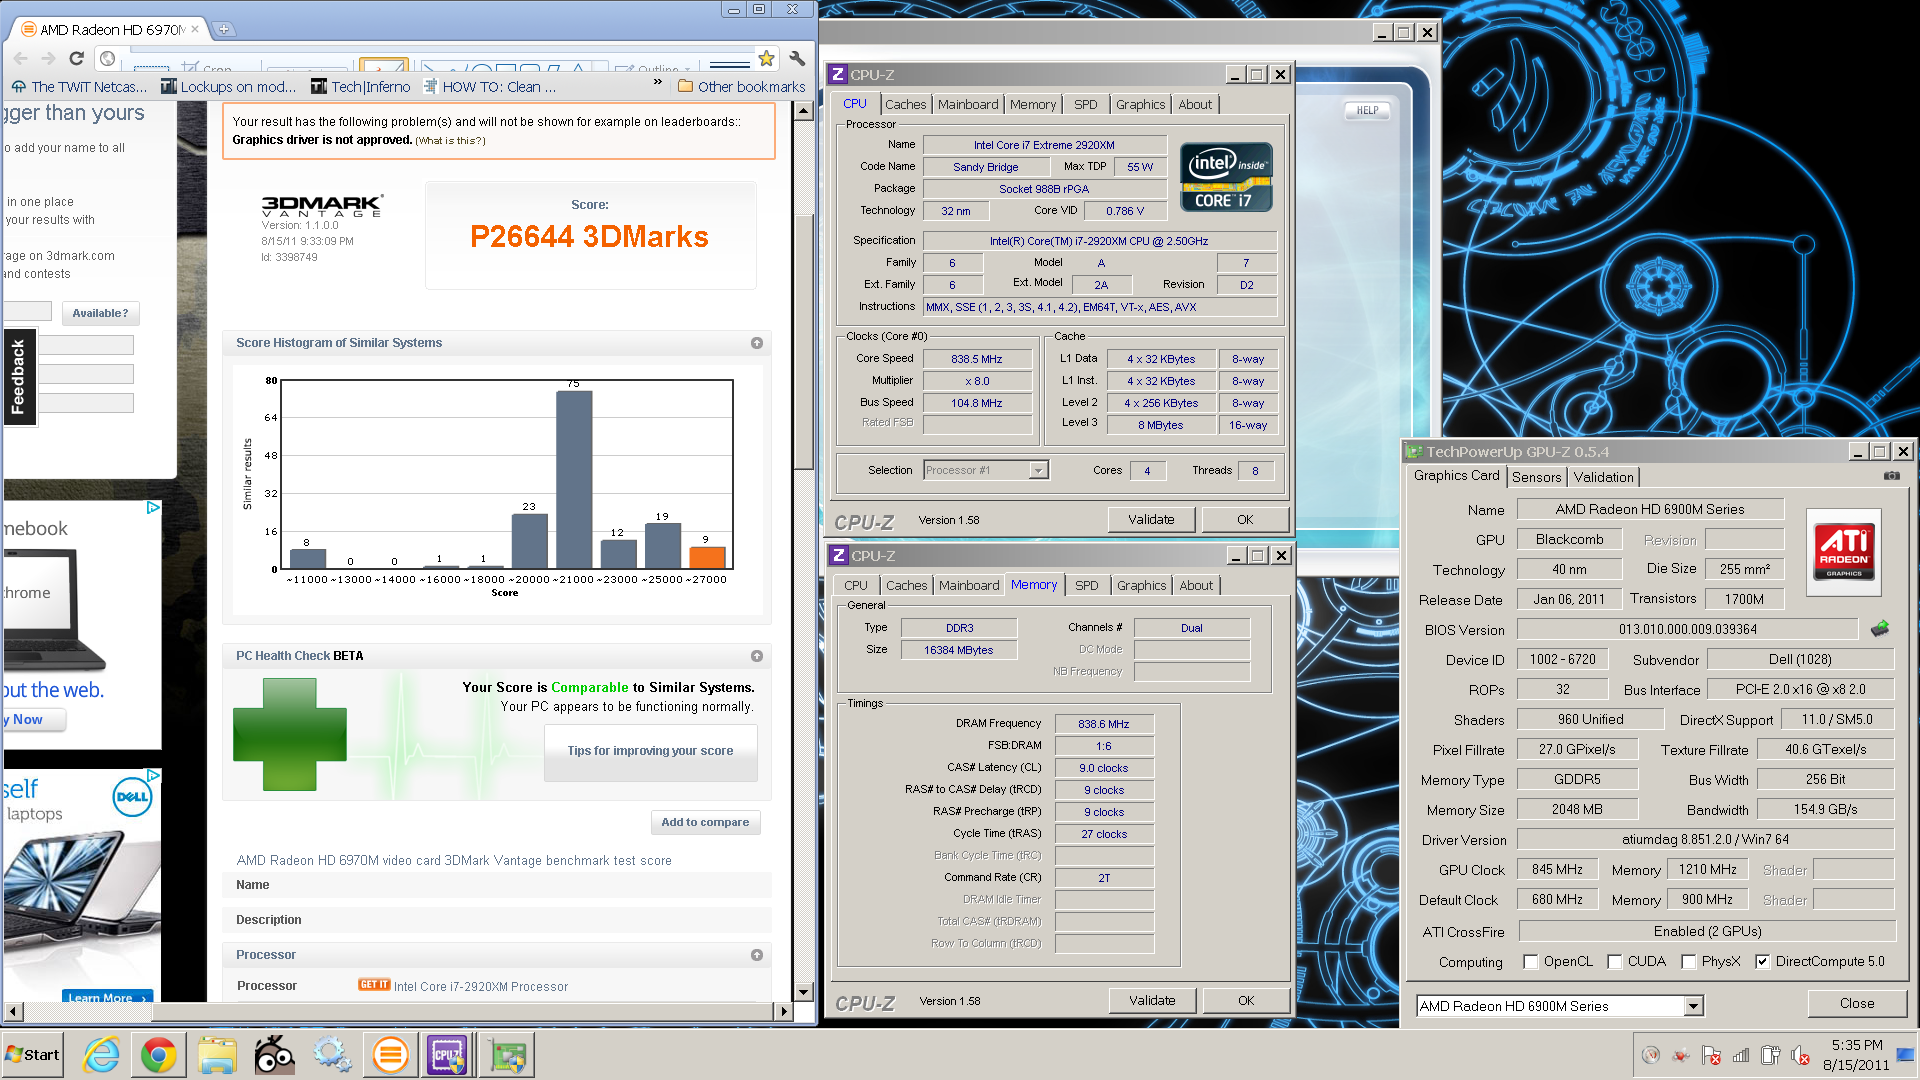
Task: Toggle the DirectCompute 5.0 checkbox
Action: tap(1762, 962)
